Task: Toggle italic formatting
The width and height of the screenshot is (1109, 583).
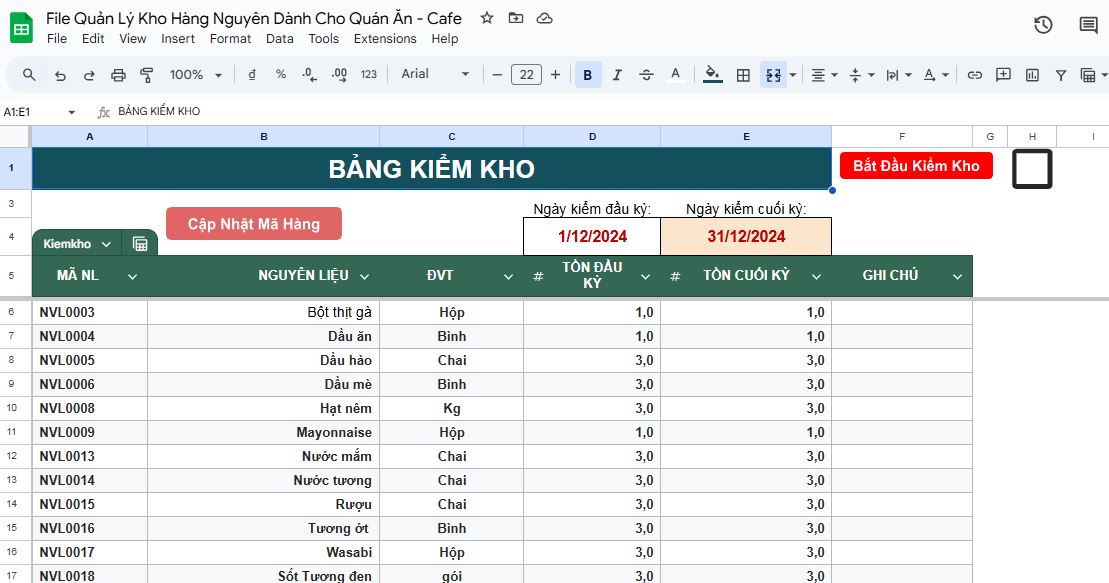Action: coord(617,75)
